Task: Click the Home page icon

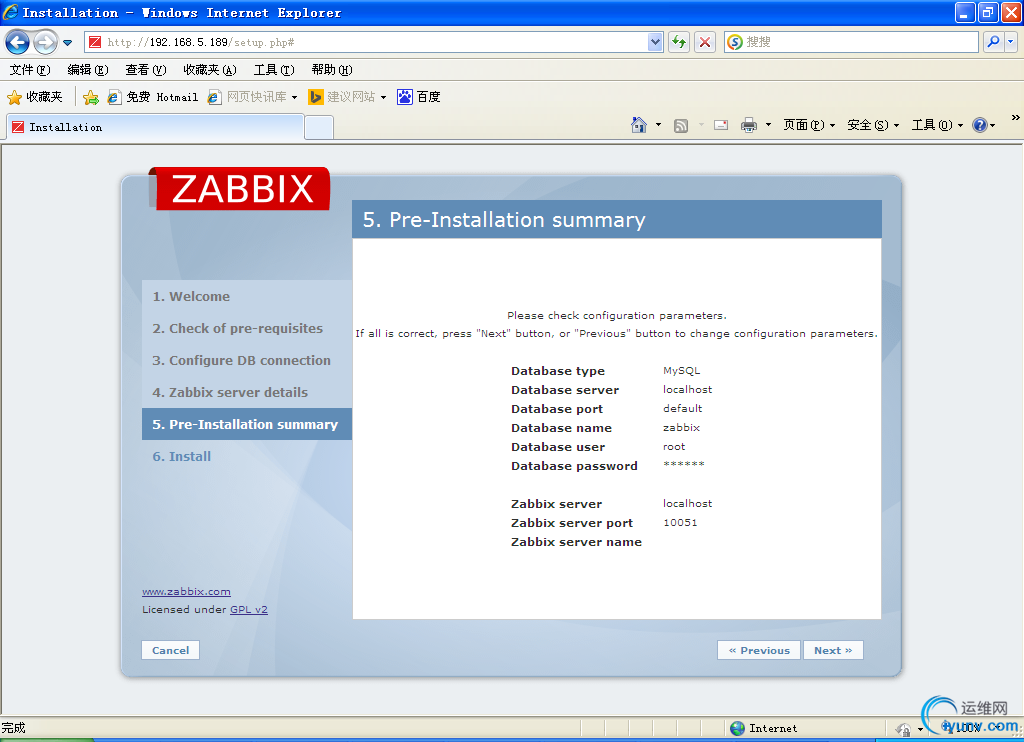Action: (639, 125)
